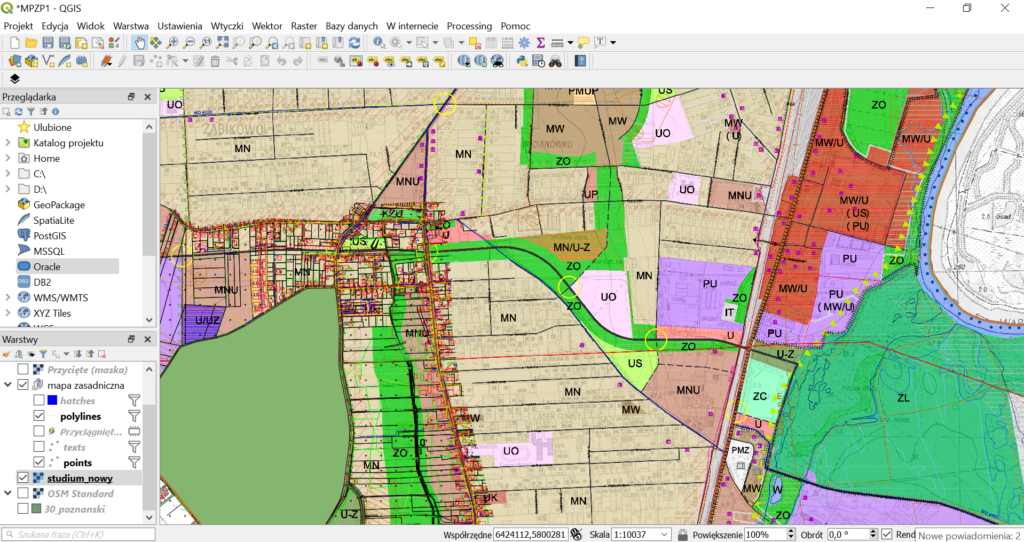Expand the Home folder in browser

tap(8, 158)
